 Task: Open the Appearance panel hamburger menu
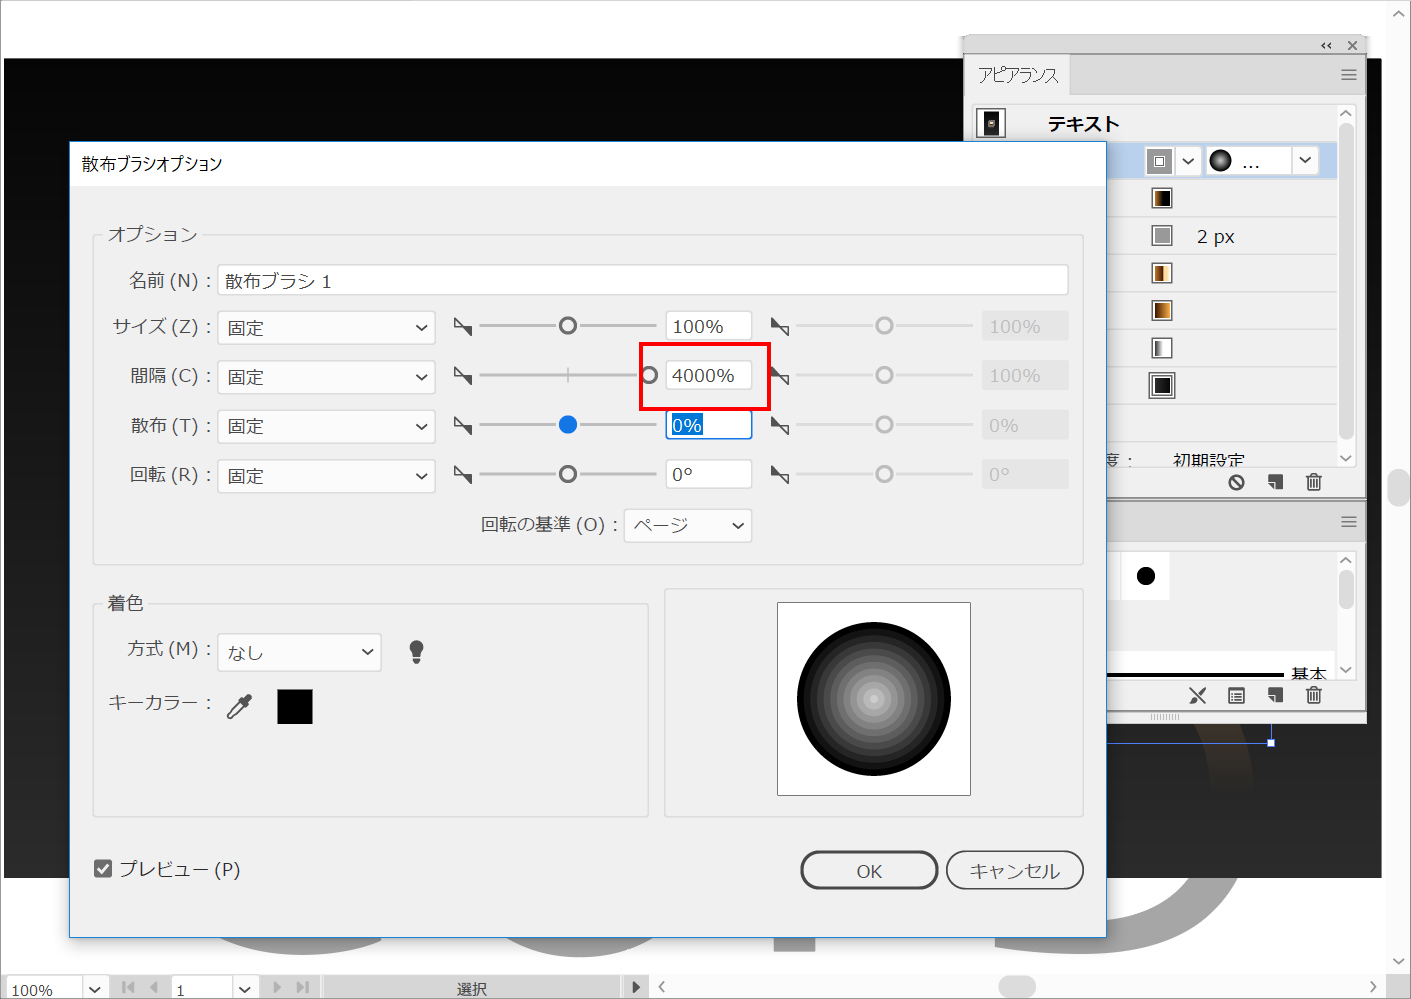[x=1348, y=75]
